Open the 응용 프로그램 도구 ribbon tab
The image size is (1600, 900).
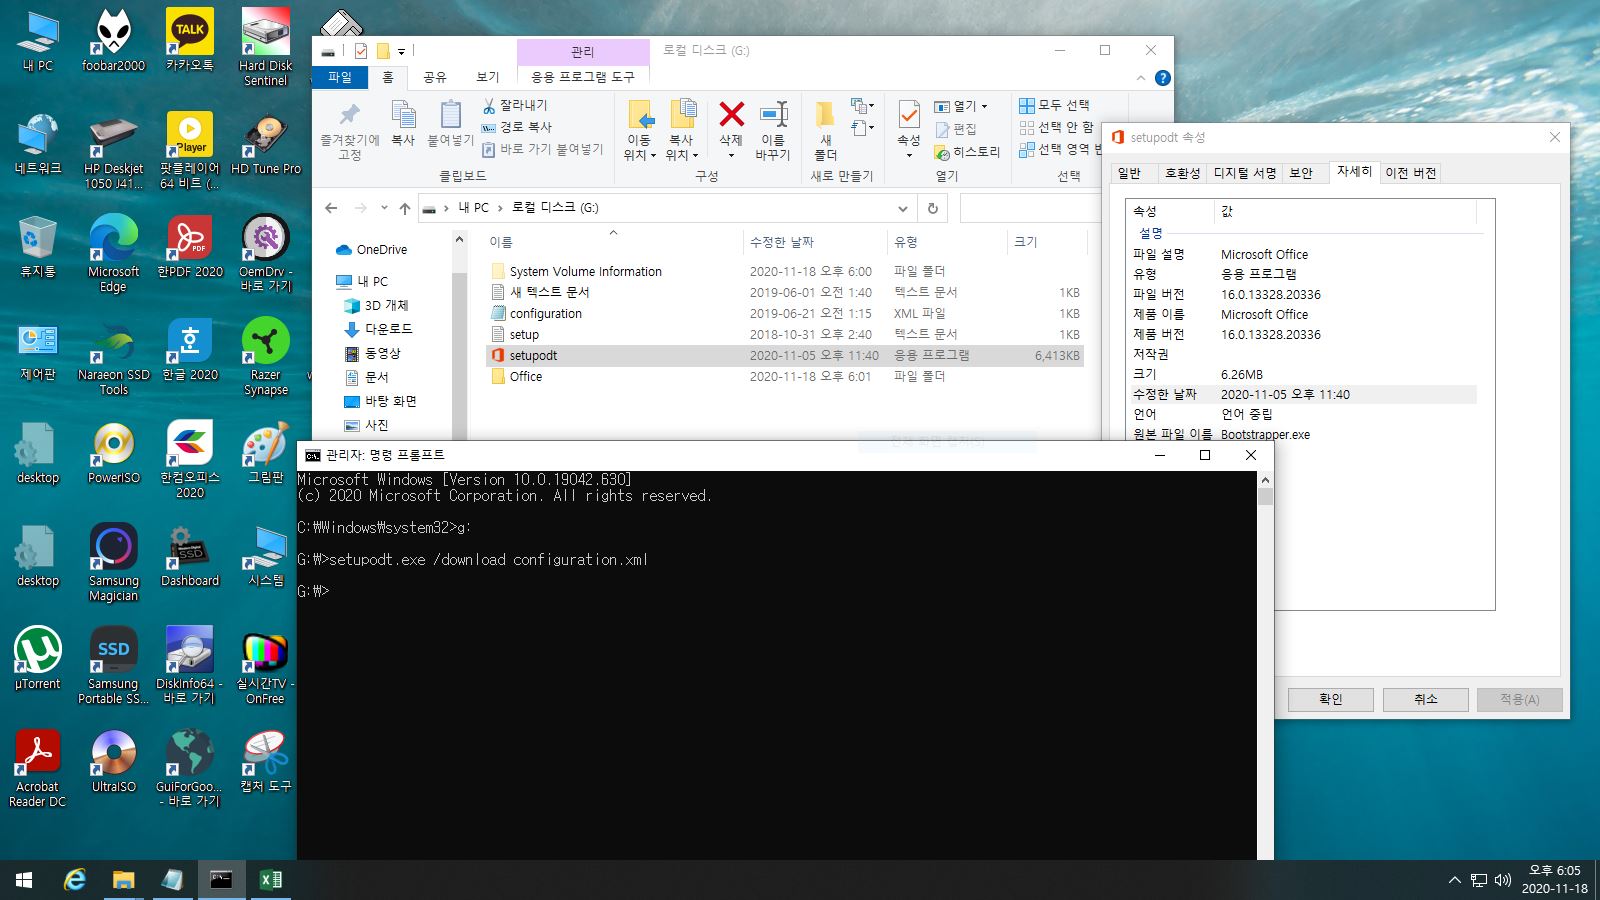[583, 77]
